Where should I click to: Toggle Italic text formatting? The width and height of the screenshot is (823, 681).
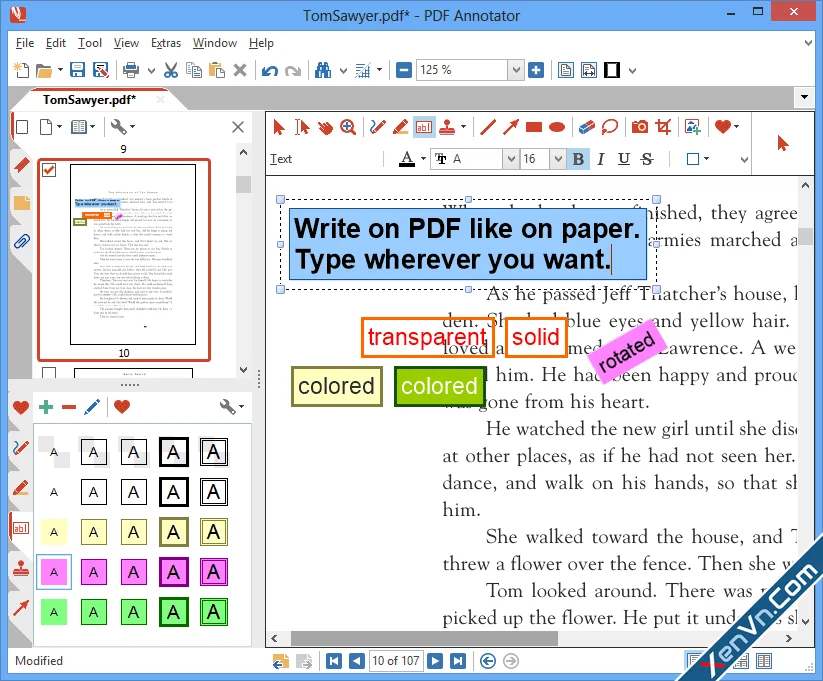601,159
